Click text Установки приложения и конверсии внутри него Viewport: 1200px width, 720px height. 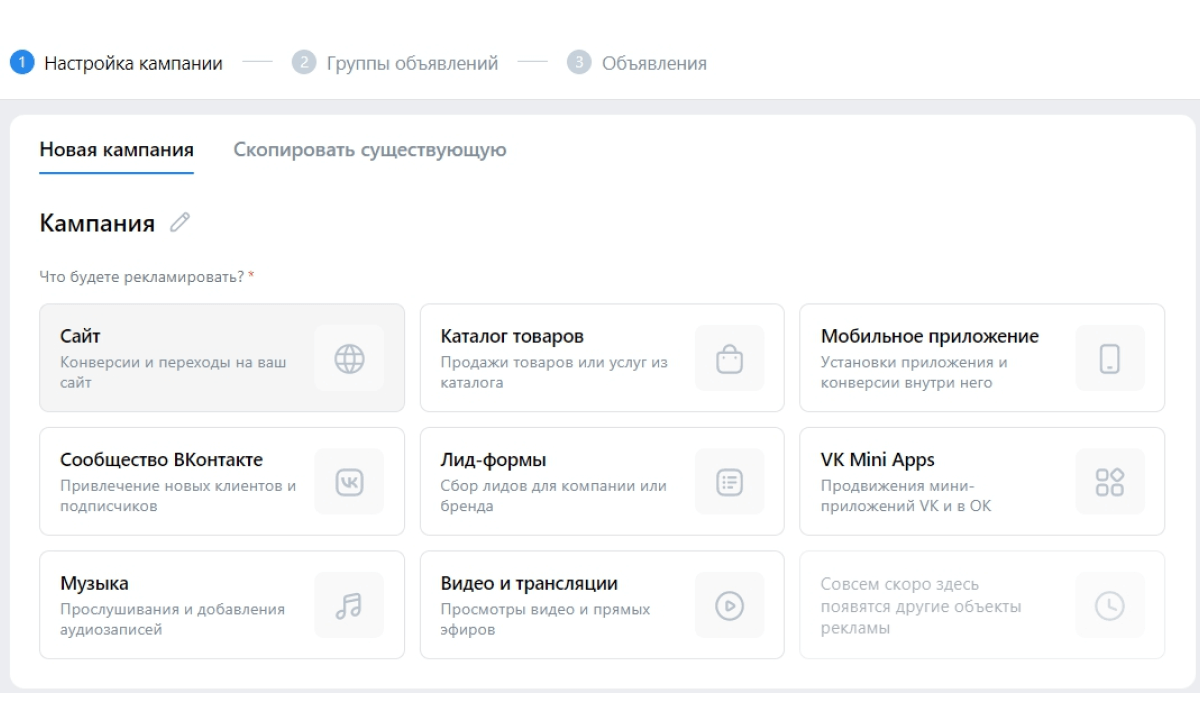[914, 372]
